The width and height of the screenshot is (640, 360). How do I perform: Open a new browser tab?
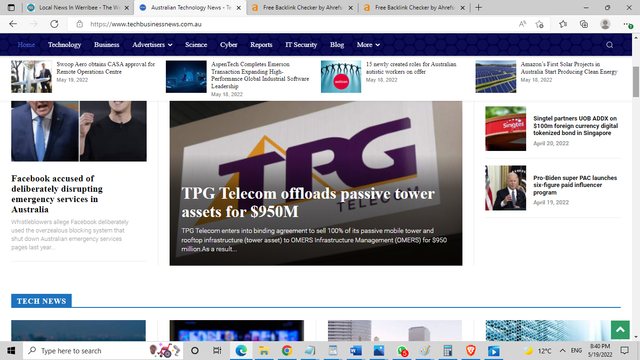pyautogui.click(x=478, y=7)
